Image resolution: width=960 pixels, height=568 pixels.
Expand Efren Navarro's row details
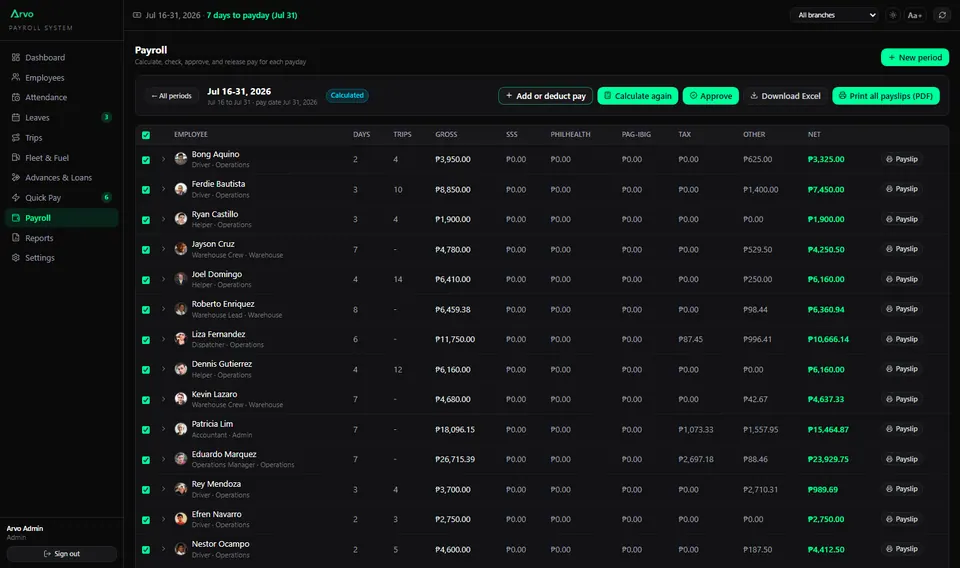(163, 519)
